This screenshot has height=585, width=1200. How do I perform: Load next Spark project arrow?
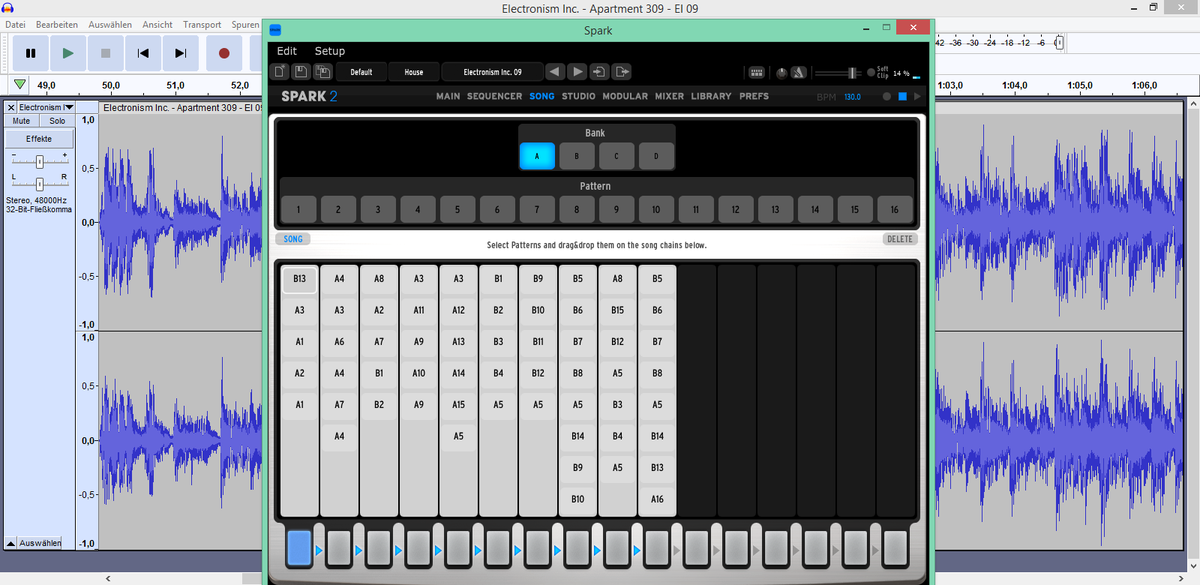(x=577, y=72)
